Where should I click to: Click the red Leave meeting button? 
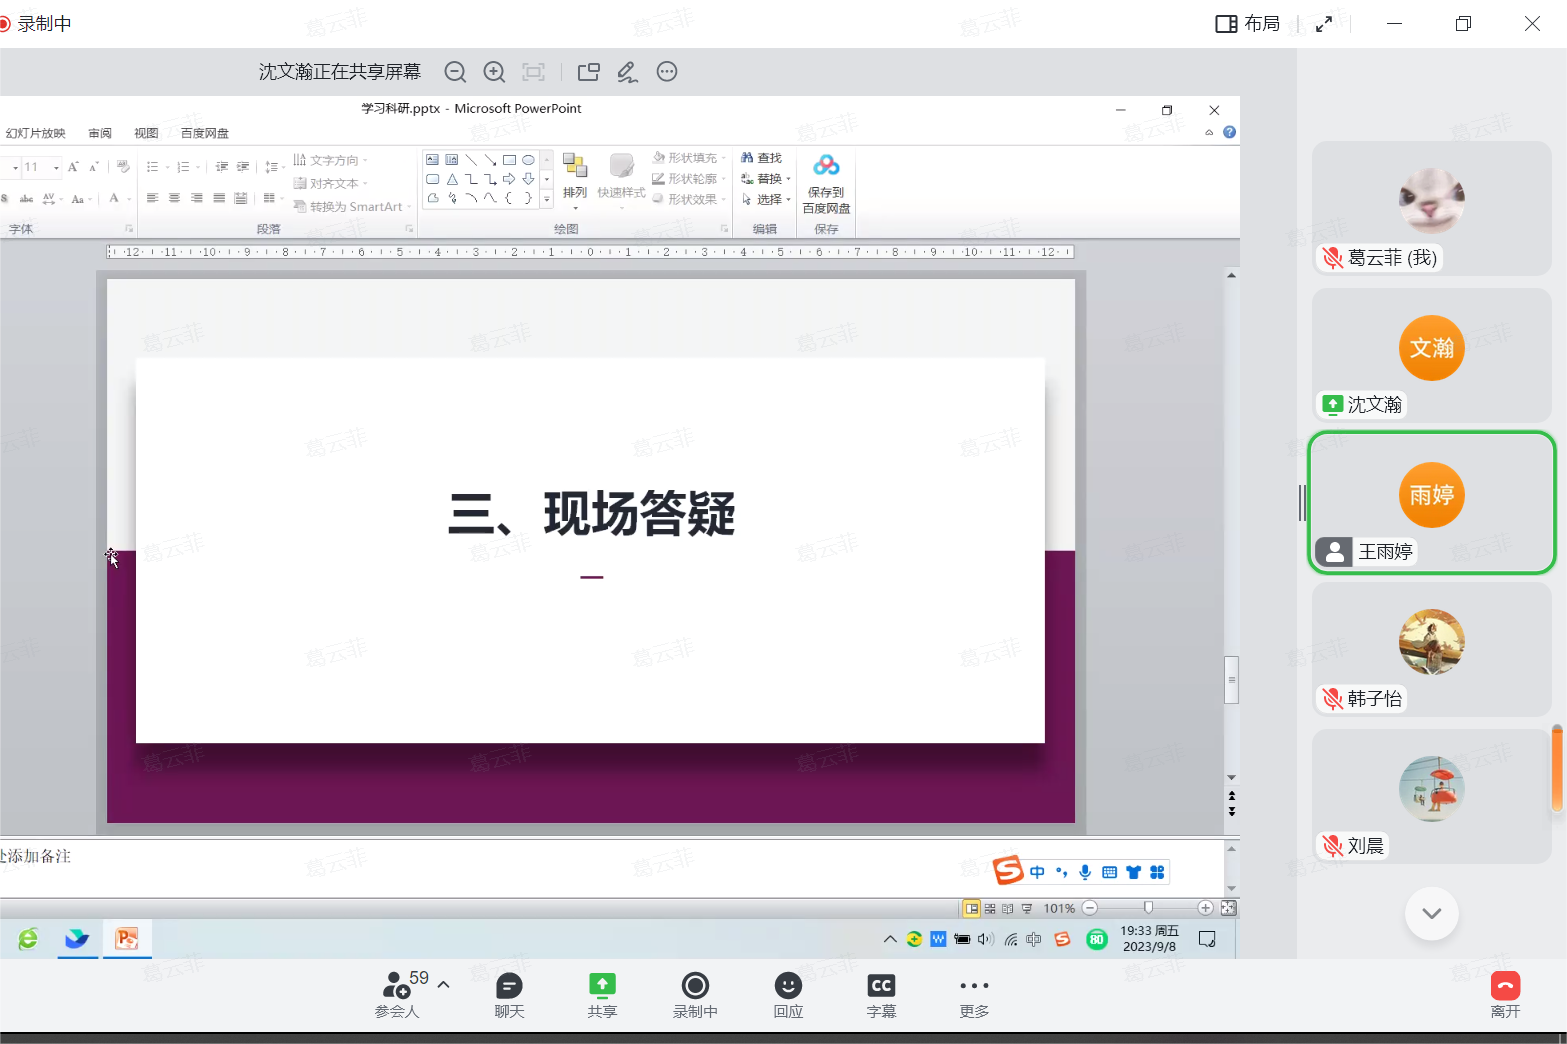pos(1505,986)
